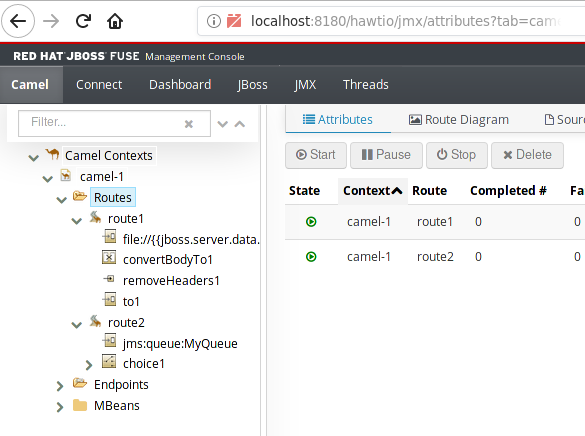Click the Start button
The height and width of the screenshot is (436, 585).
[x=316, y=155]
